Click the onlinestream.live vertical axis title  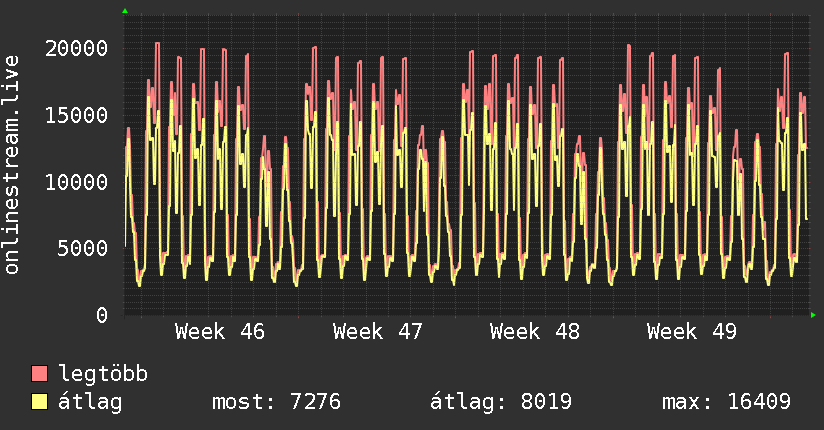click(13, 166)
